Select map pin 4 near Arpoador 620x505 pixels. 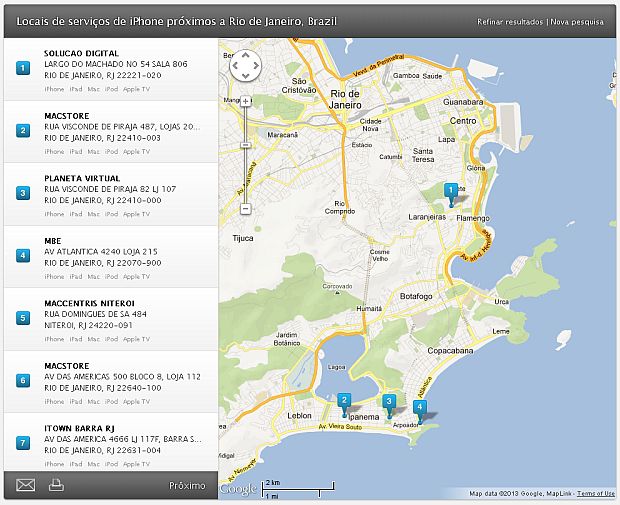[x=420, y=412]
